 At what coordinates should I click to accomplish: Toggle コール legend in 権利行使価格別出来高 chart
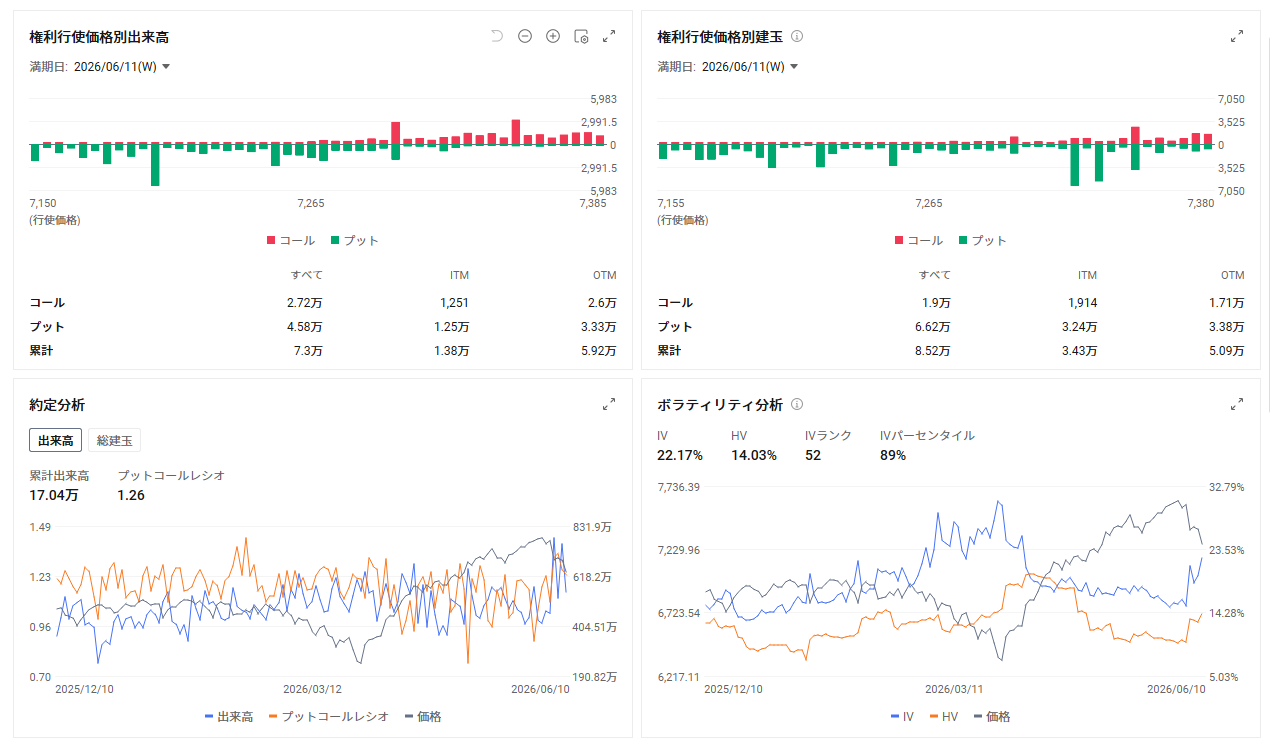tap(290, 240)
